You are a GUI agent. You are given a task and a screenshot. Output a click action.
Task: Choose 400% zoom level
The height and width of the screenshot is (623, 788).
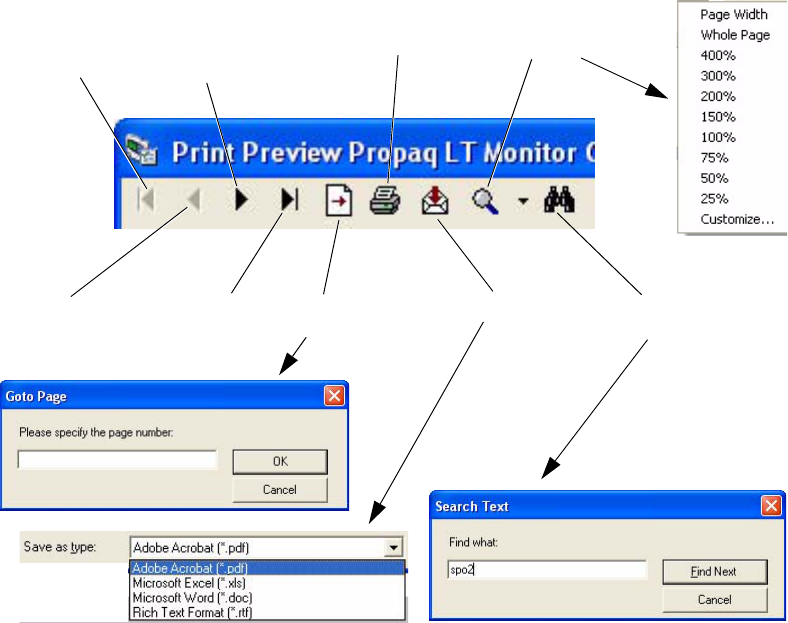(x=718, y=56)
